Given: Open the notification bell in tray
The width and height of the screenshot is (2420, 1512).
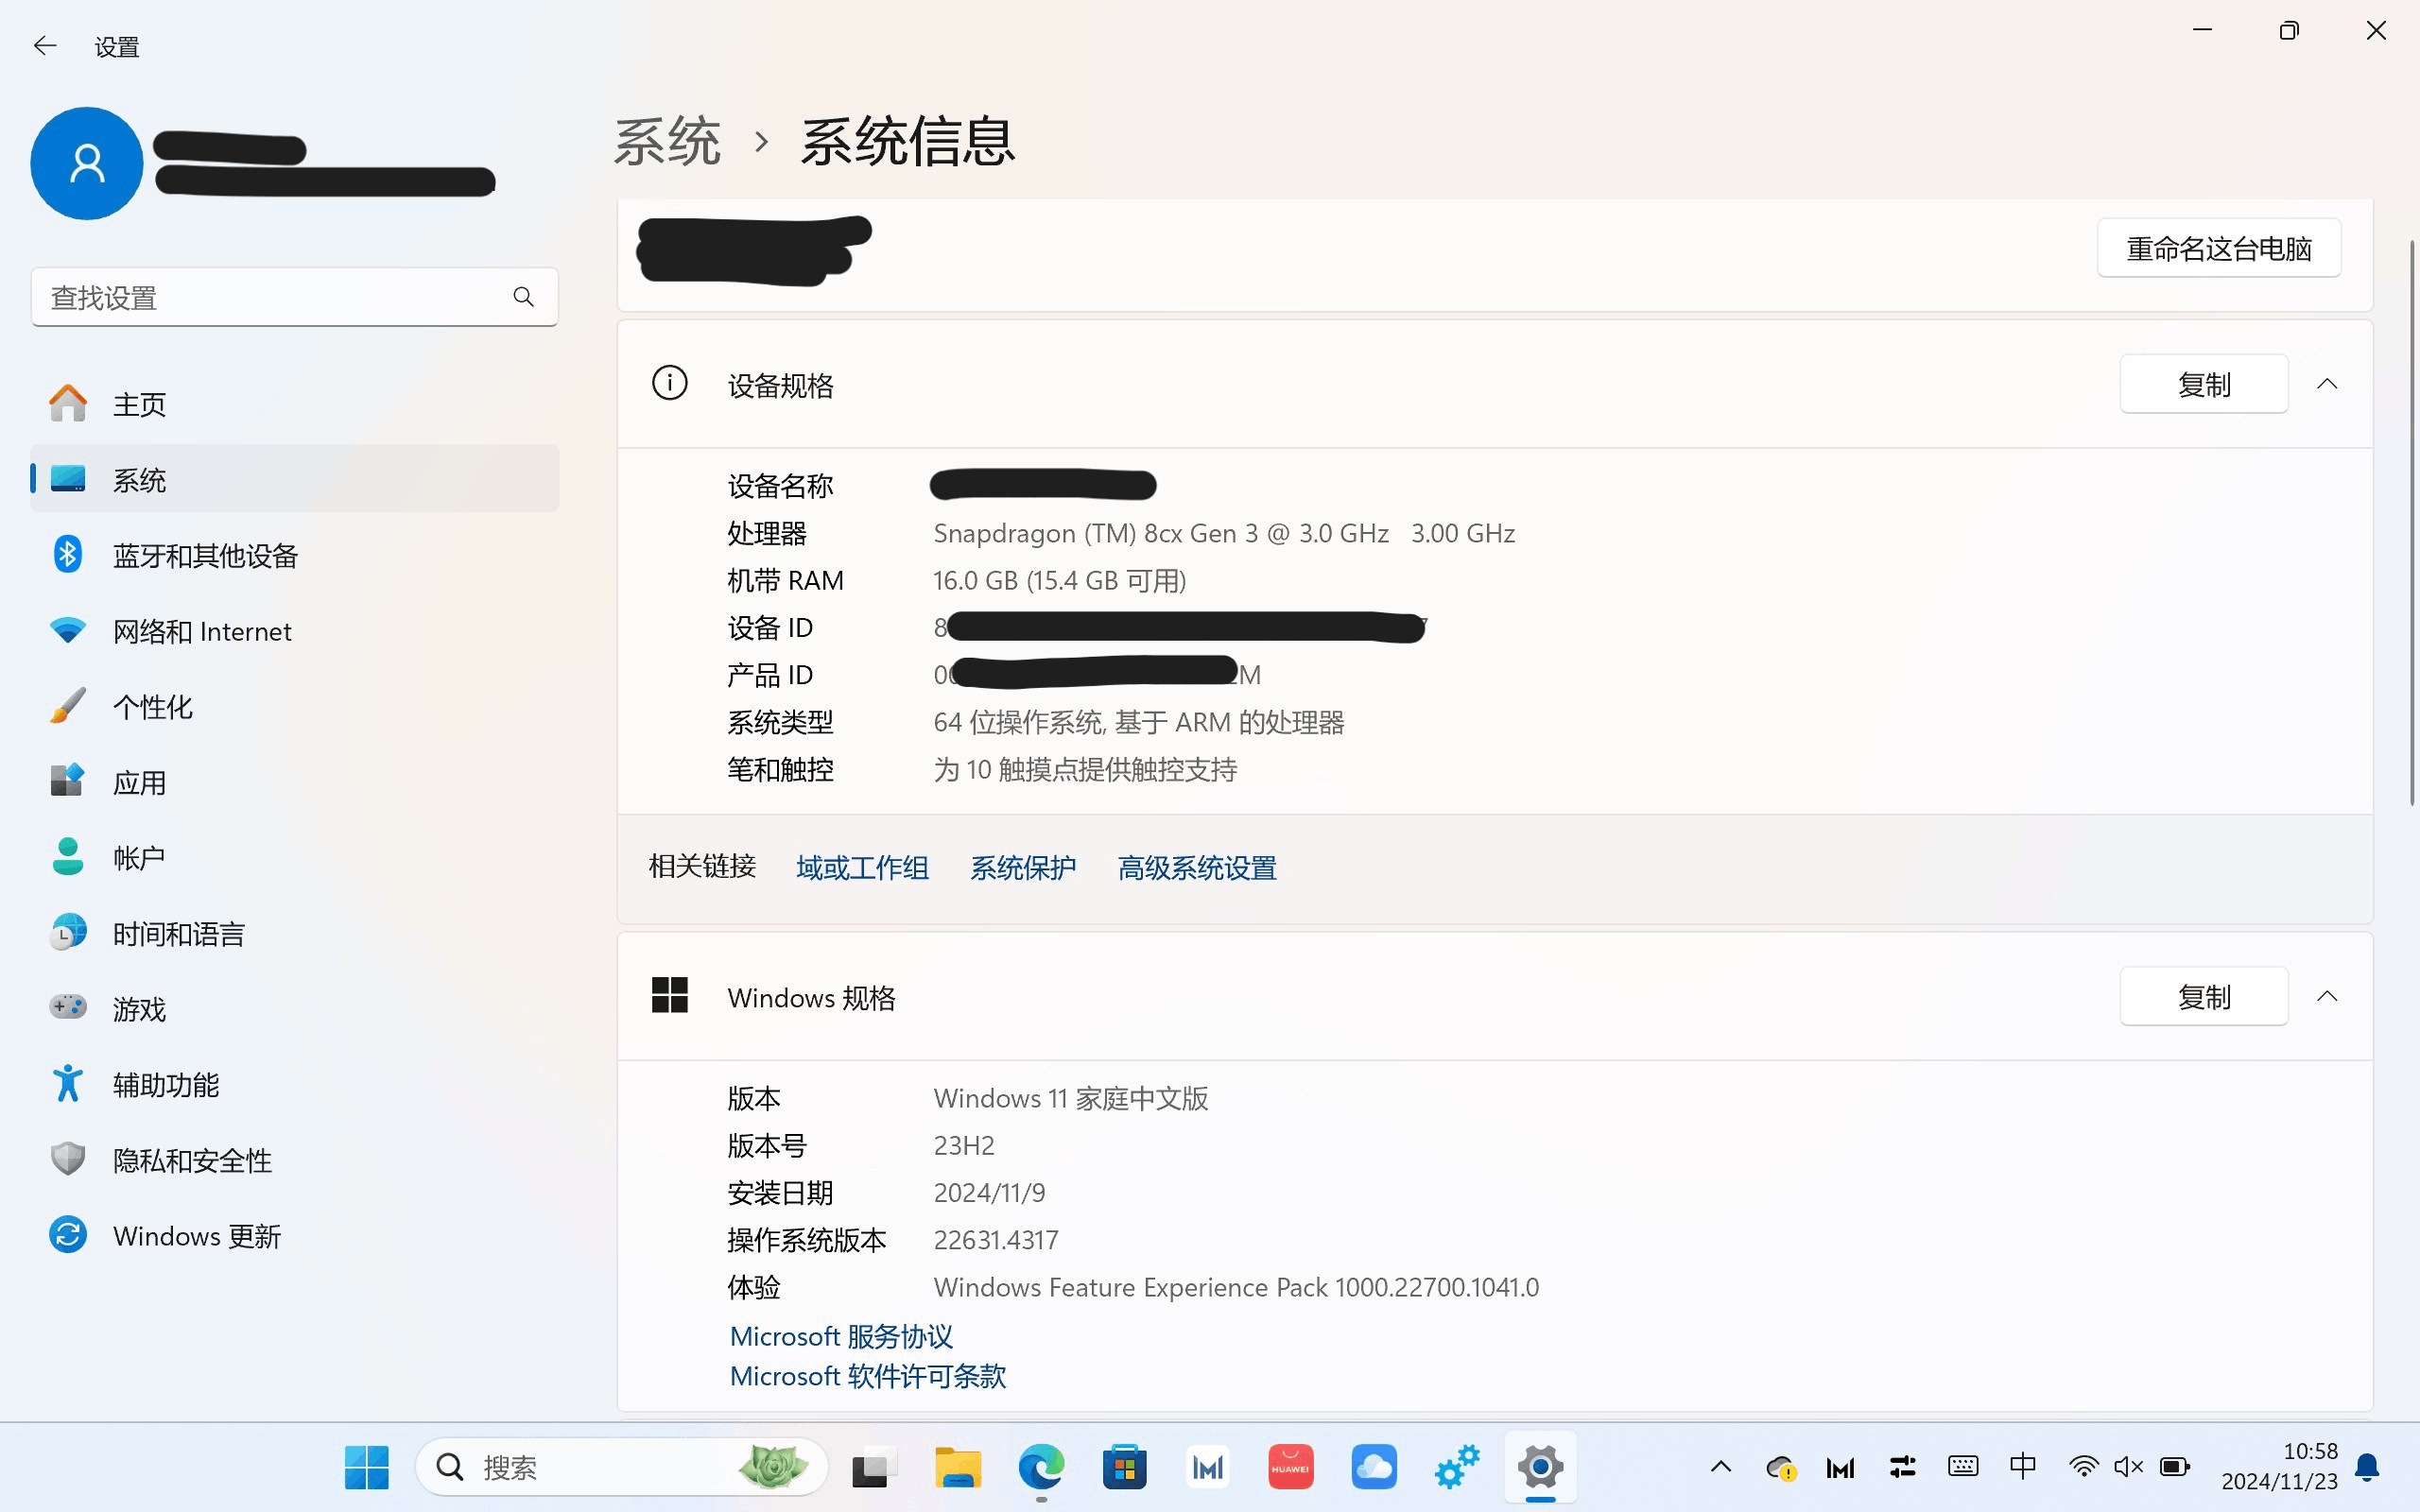Looking at the screenshot, I should 2367,1467.
